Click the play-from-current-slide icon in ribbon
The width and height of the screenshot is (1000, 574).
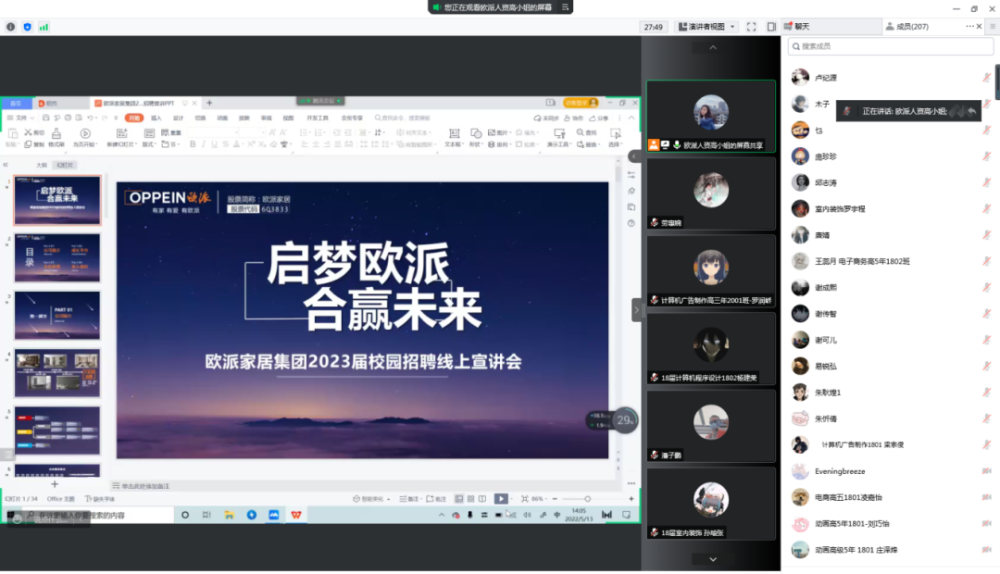85,133
